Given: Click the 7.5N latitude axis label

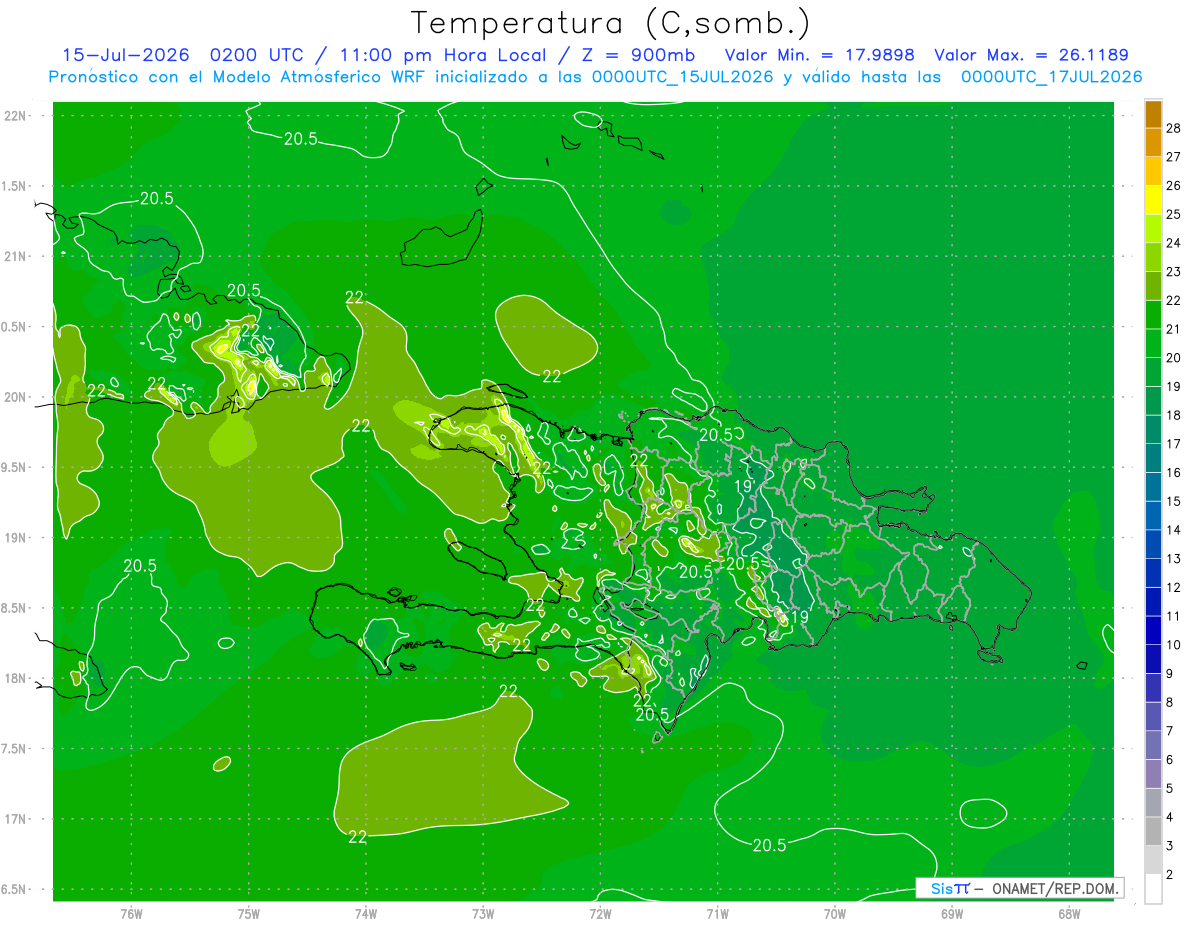Looking at the screenshot, I should 14,749.
